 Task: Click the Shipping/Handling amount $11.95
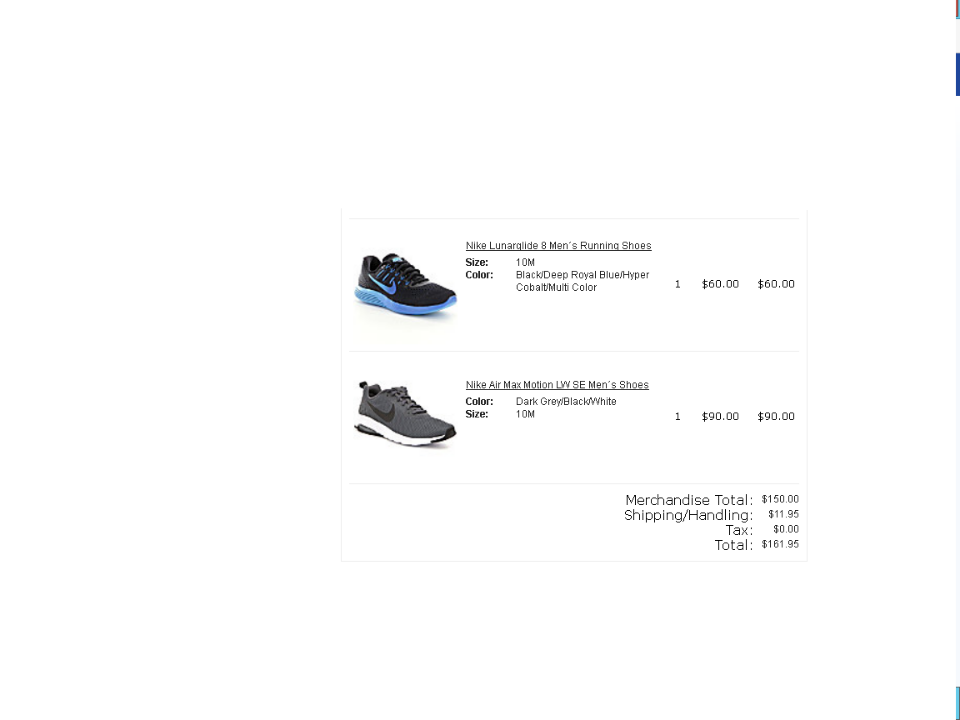pyautogui.click(x=783, y=514)
